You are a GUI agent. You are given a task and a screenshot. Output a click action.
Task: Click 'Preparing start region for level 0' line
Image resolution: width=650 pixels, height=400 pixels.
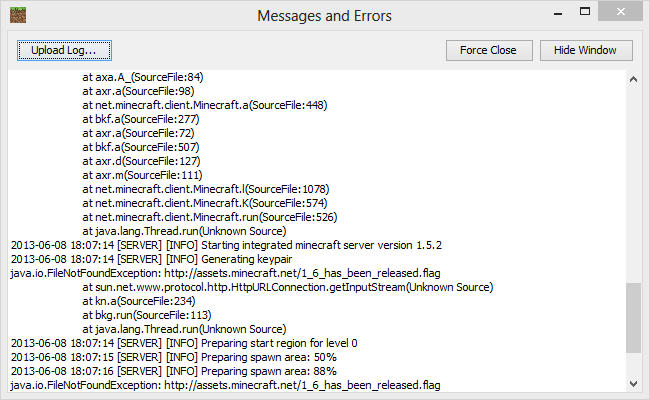click(x=184, y=343)
